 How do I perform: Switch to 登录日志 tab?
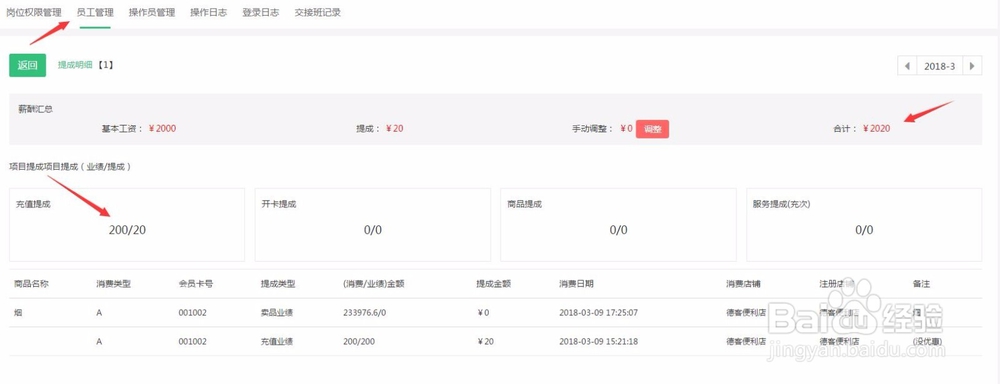tap(260, 13)
